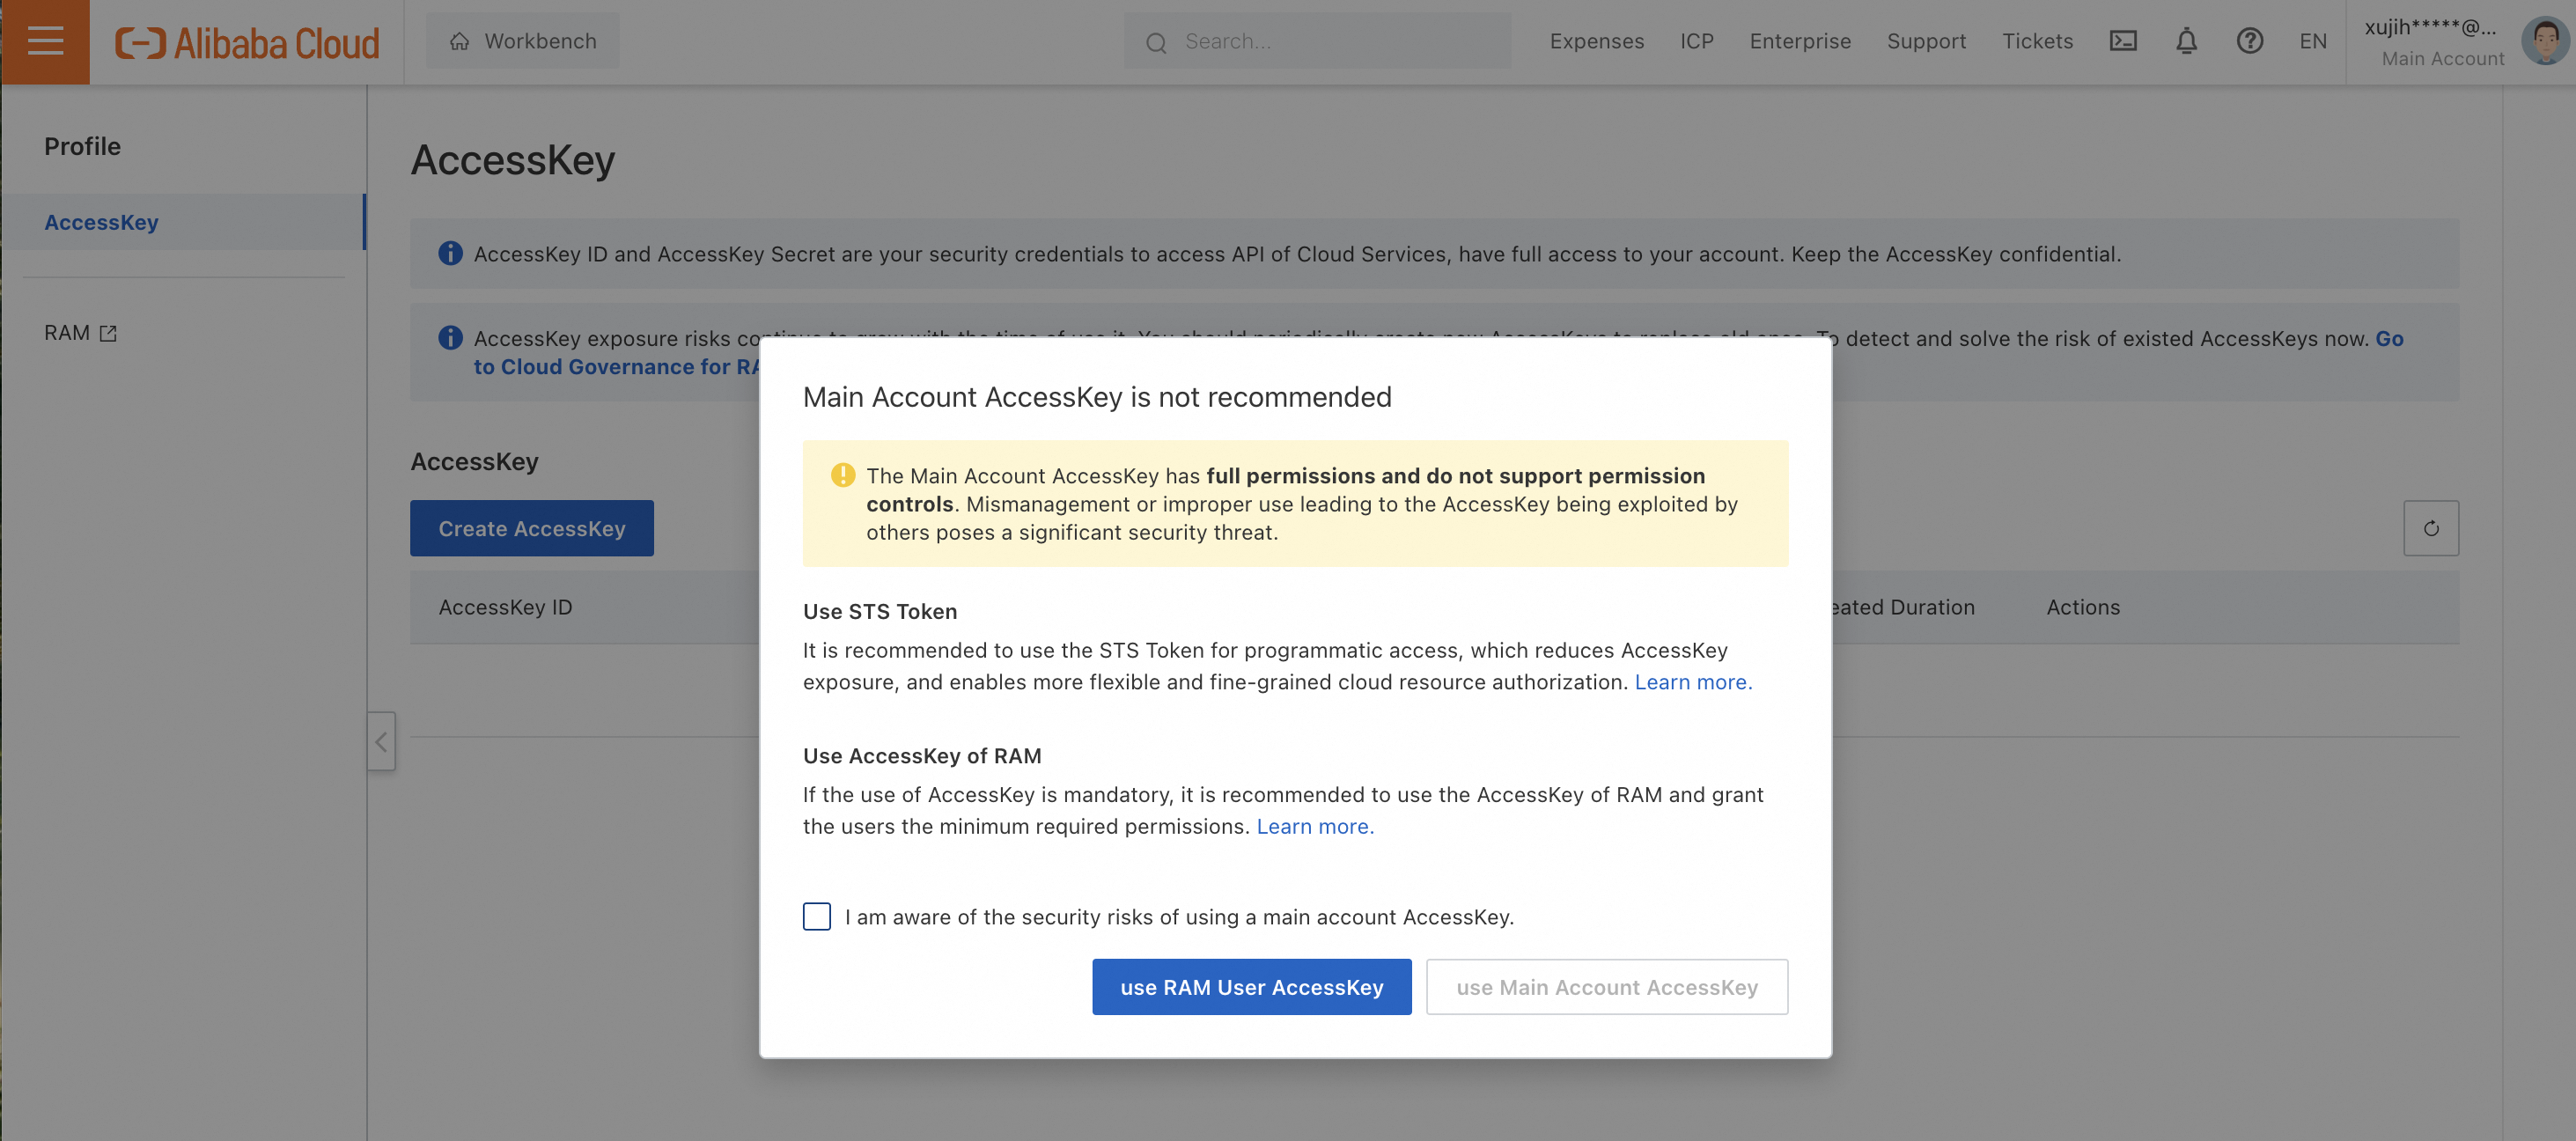Click use Main Account AccessKey button
Screen dimensions: 2576x1141
[x=1606, y=987]
